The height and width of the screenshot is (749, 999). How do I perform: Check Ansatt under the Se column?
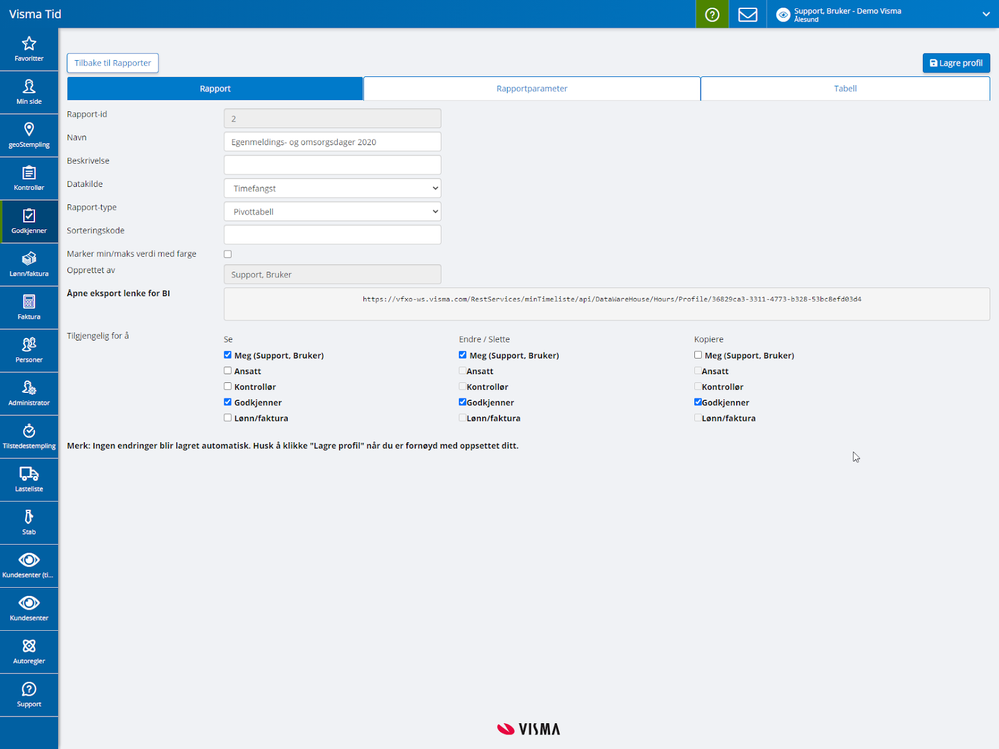click(227, 371)
